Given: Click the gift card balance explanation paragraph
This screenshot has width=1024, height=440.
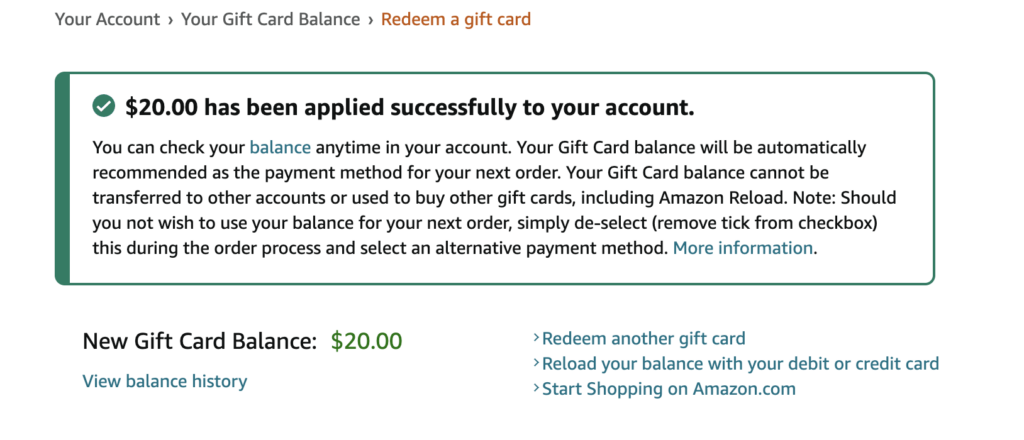Looking at the screenshot, I should coord(480,198).
